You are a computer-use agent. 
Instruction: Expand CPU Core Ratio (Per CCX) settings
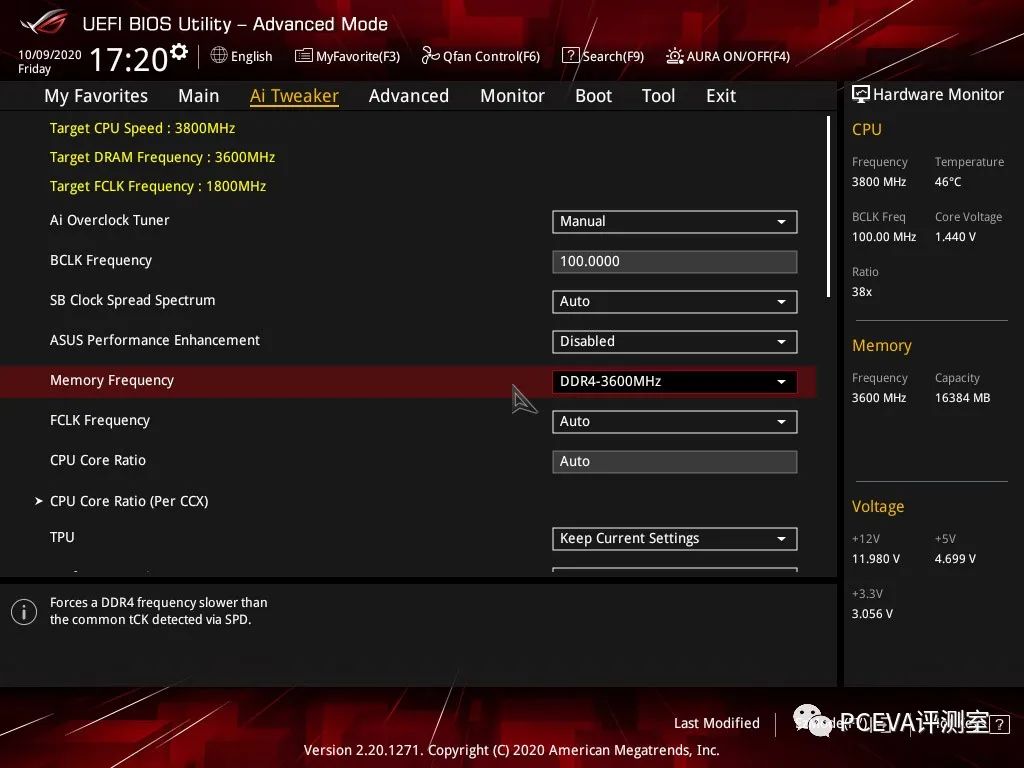tap(129, 500)
